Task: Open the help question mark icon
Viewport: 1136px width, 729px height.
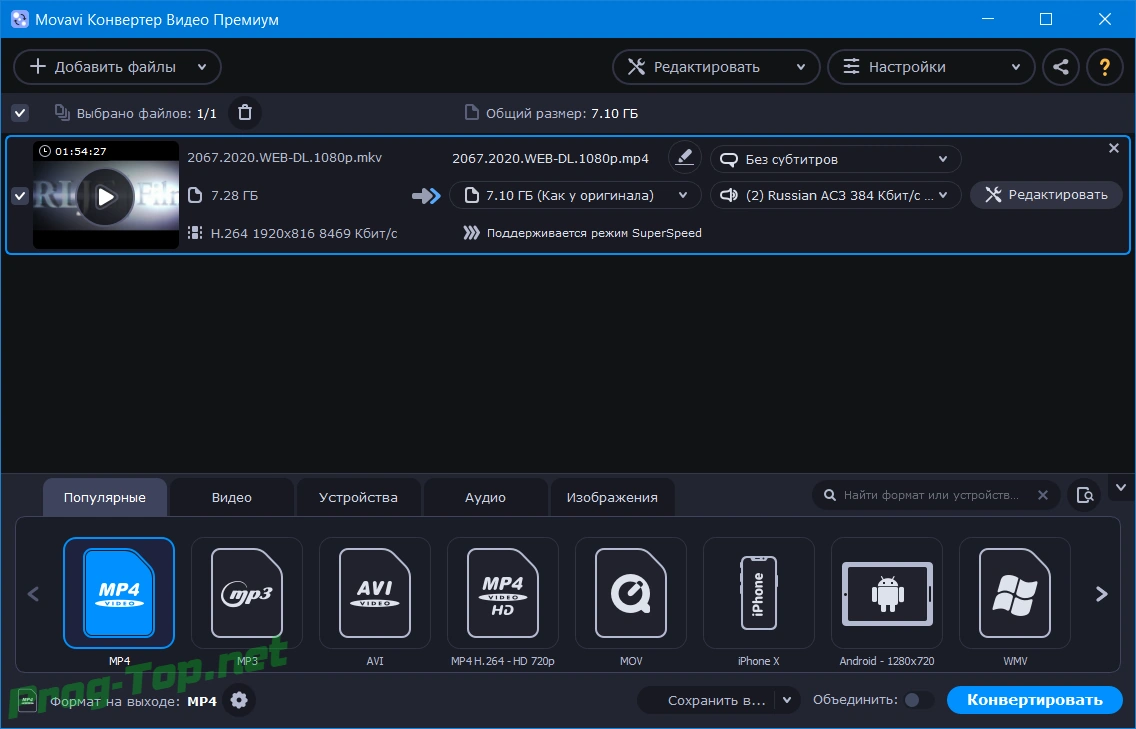Action: point(1104,67)
